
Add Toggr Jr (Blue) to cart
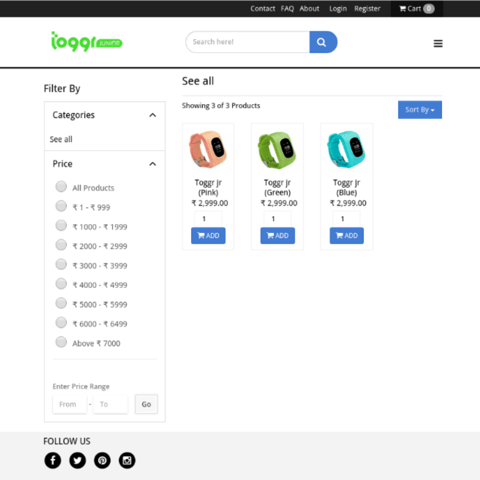(x=347, y=236)
